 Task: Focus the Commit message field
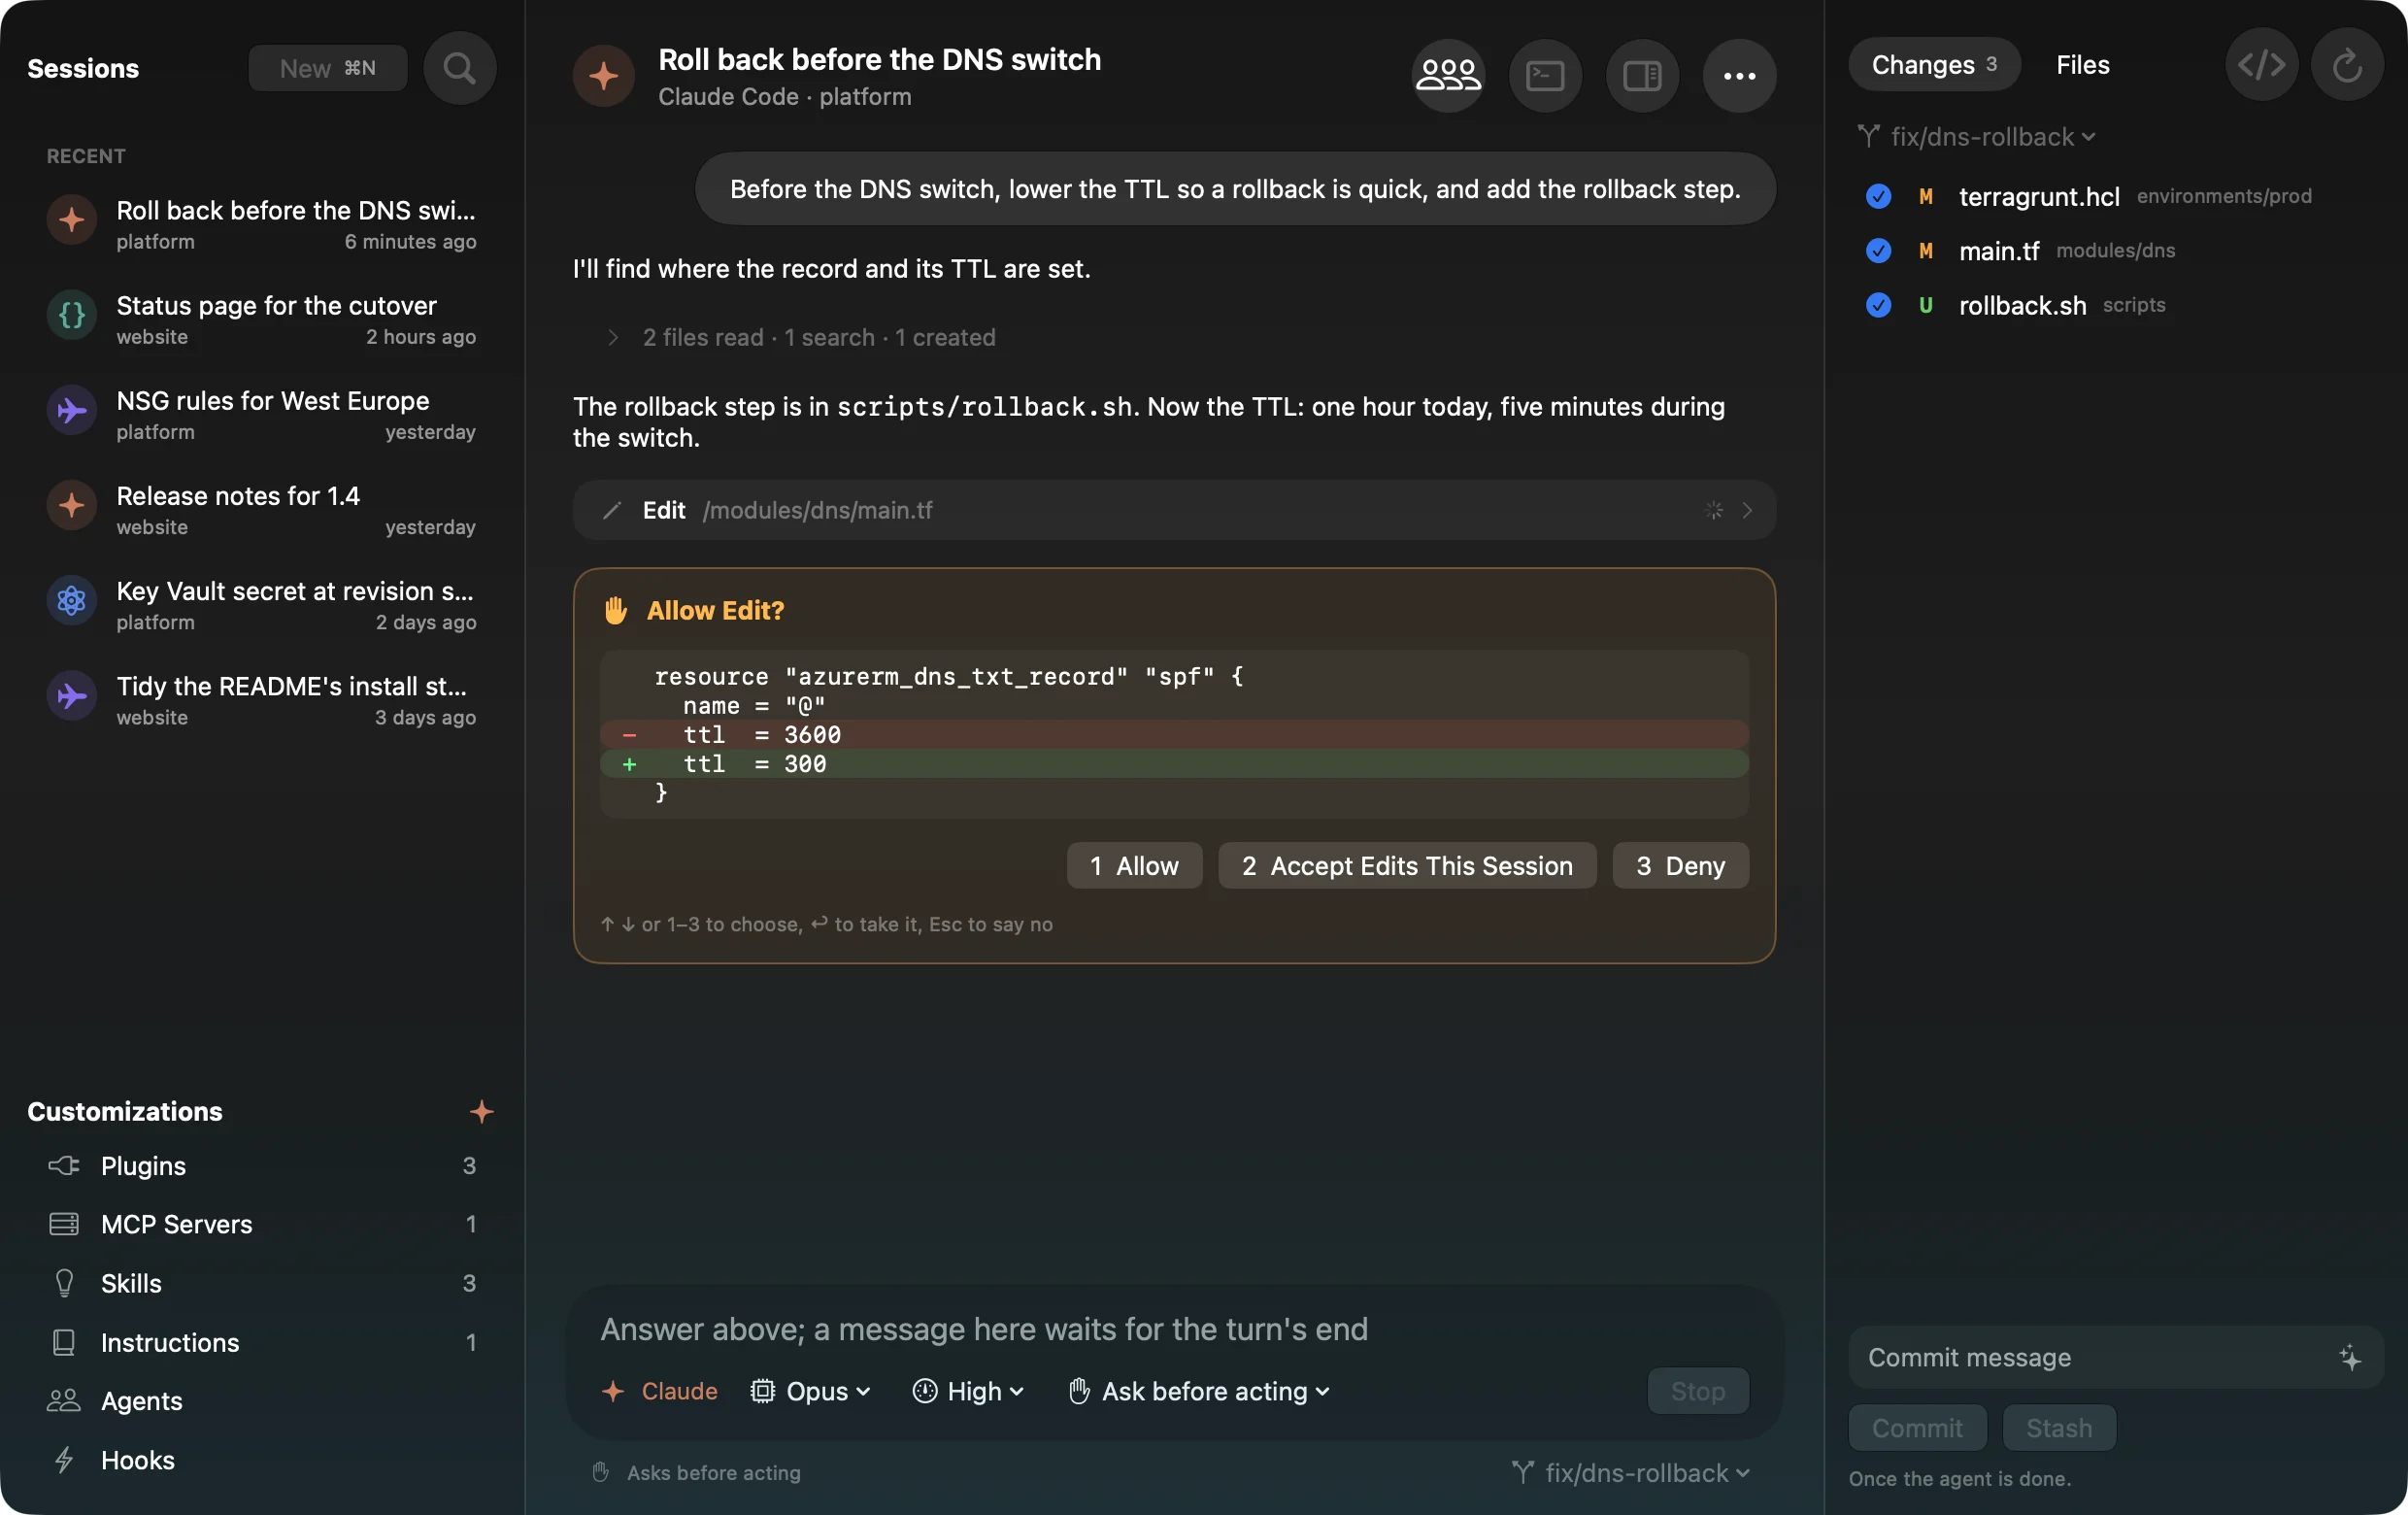pos(2115,1356)
